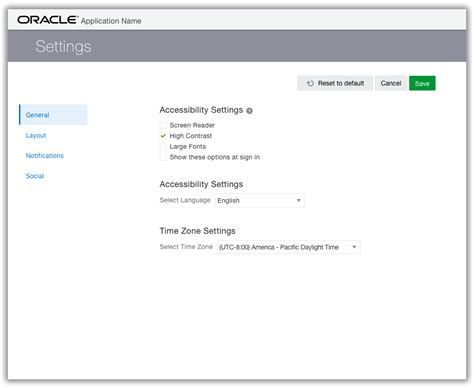Click the help icon beside Accessibility Settings
Image resolution: width=474 pixels, height=388 pixels.
pyautogui.click(x=249, y=111)
